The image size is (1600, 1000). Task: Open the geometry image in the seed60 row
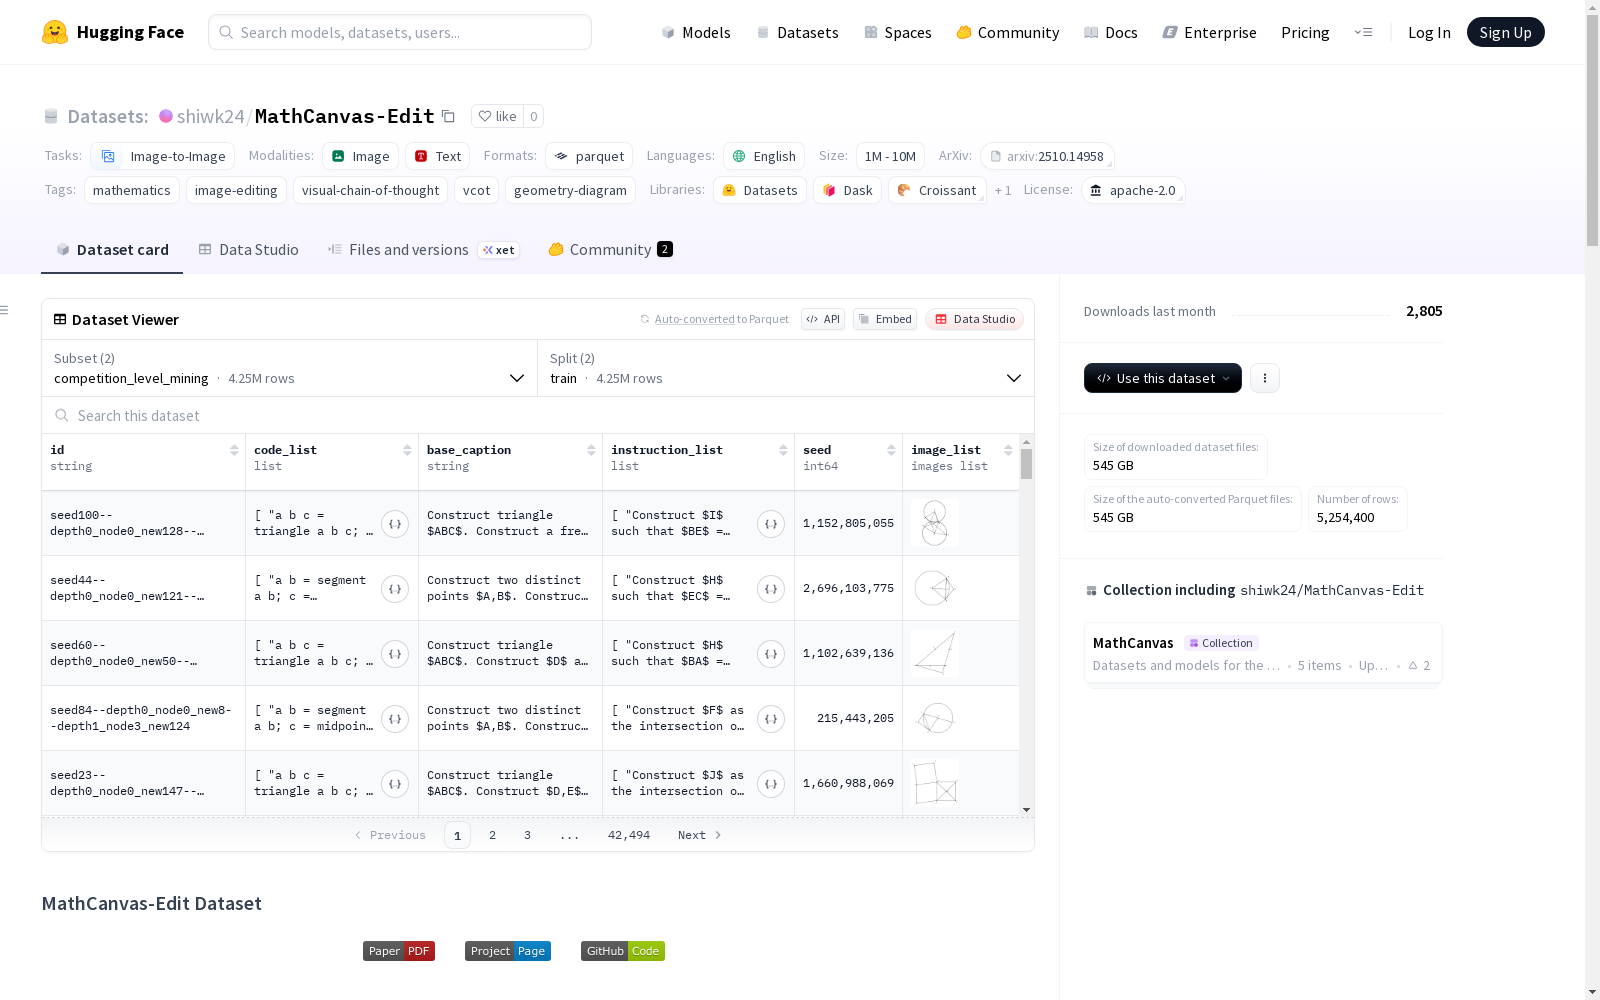click(935, 653)
